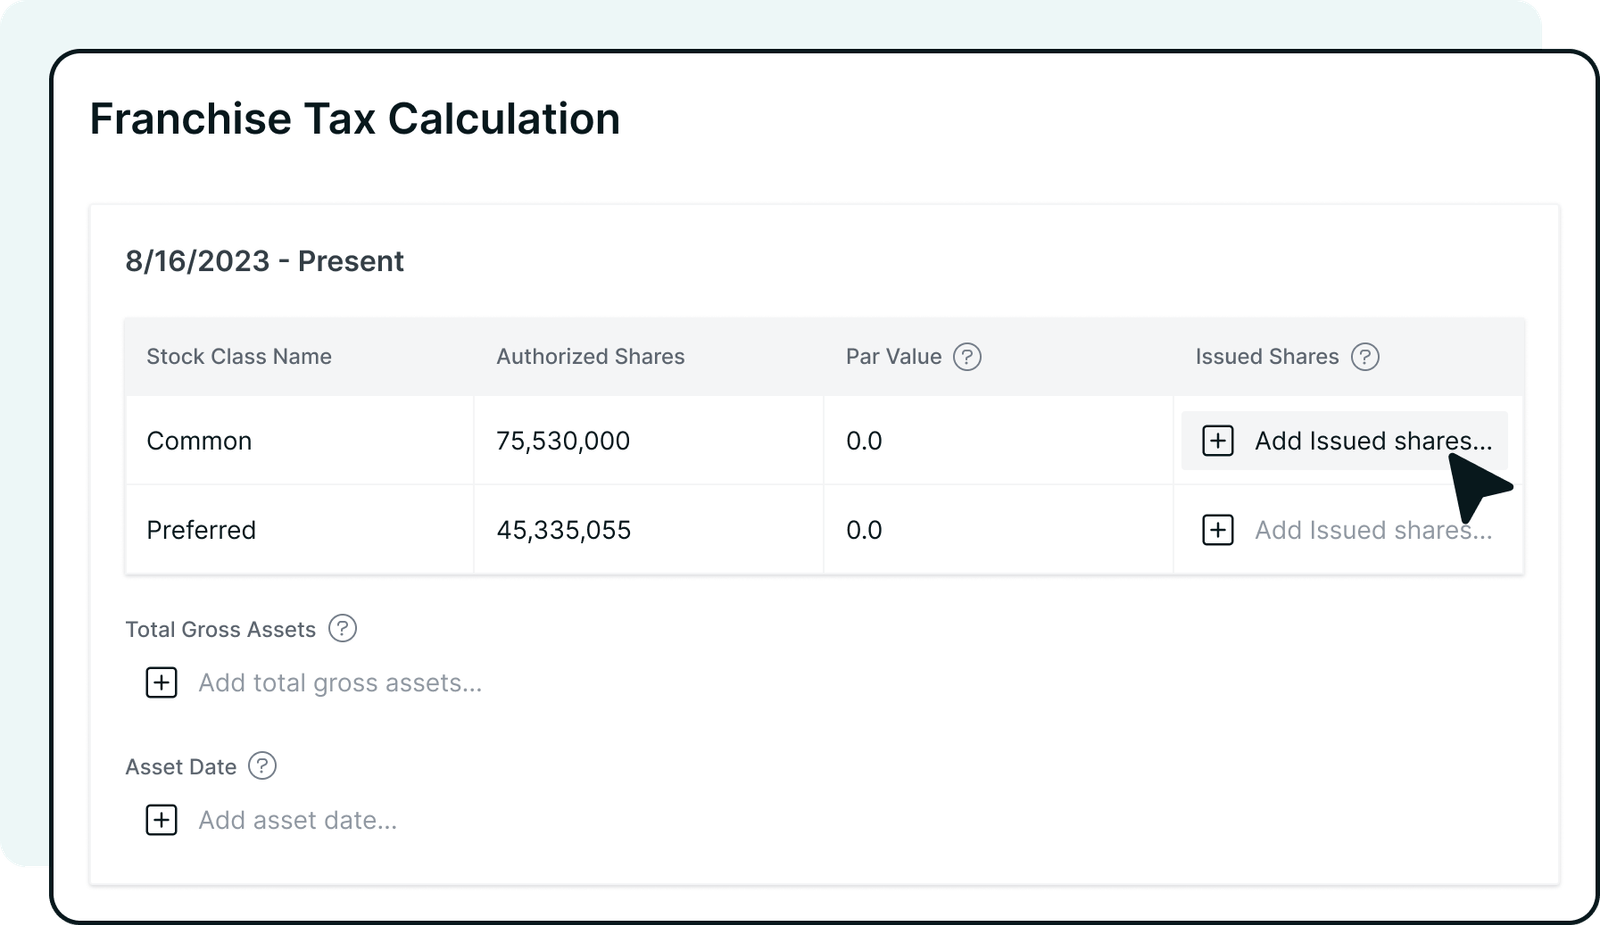Click the Authorized Shares column header
The height and width of the screenshot is (925, 1600).
pos(590,357)
